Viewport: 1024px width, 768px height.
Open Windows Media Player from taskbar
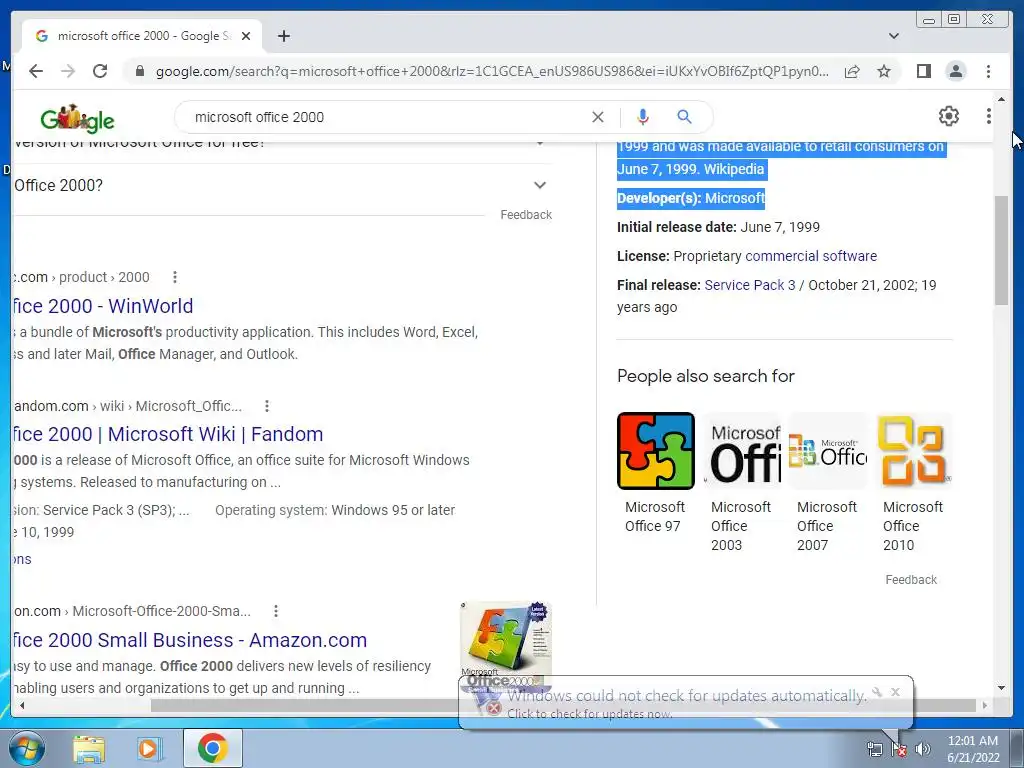point(150,749)
